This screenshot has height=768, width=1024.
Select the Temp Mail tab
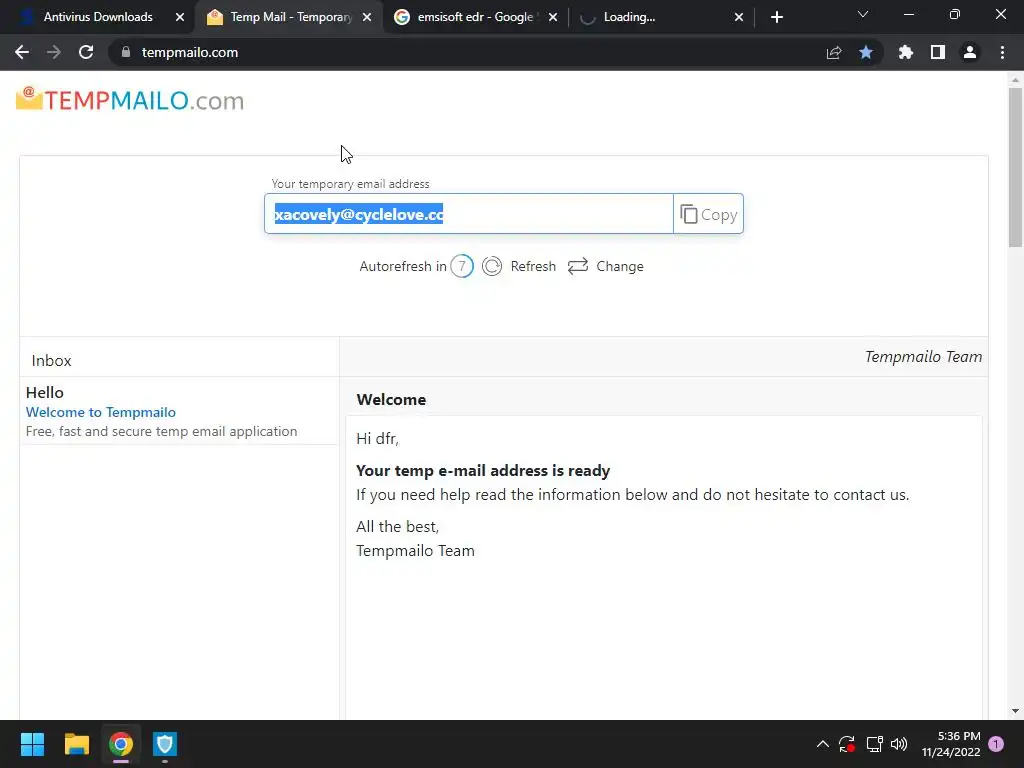tap(289, 17)
